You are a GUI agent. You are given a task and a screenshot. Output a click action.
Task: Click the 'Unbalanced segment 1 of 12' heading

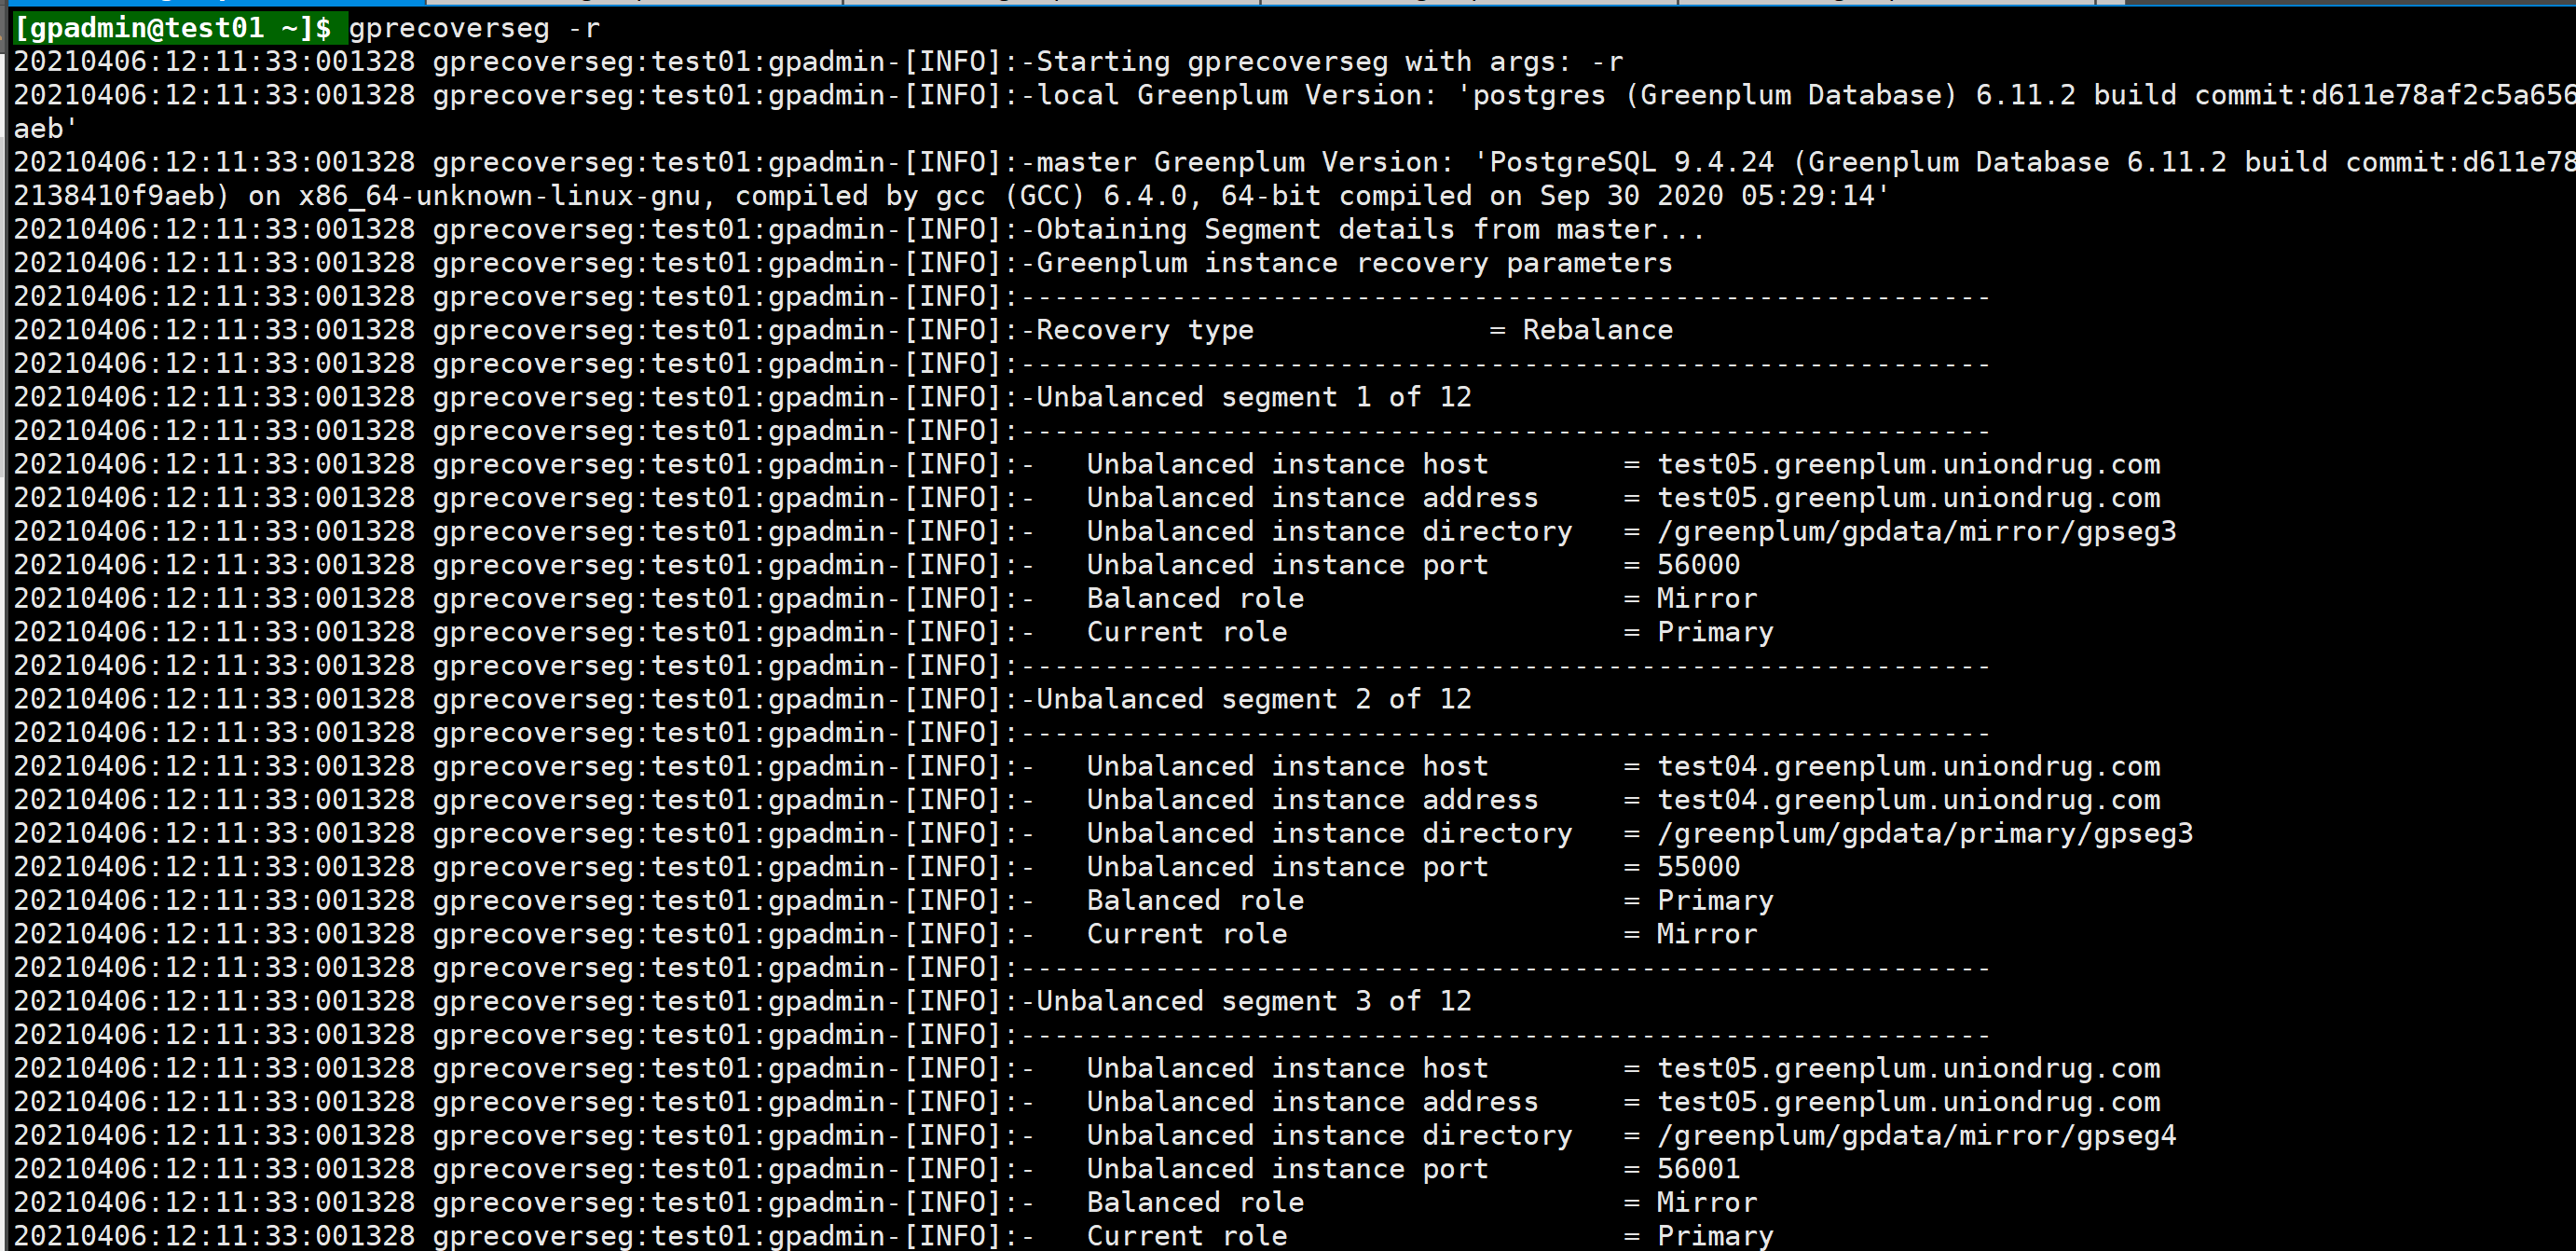click(x=1254, y=397)
